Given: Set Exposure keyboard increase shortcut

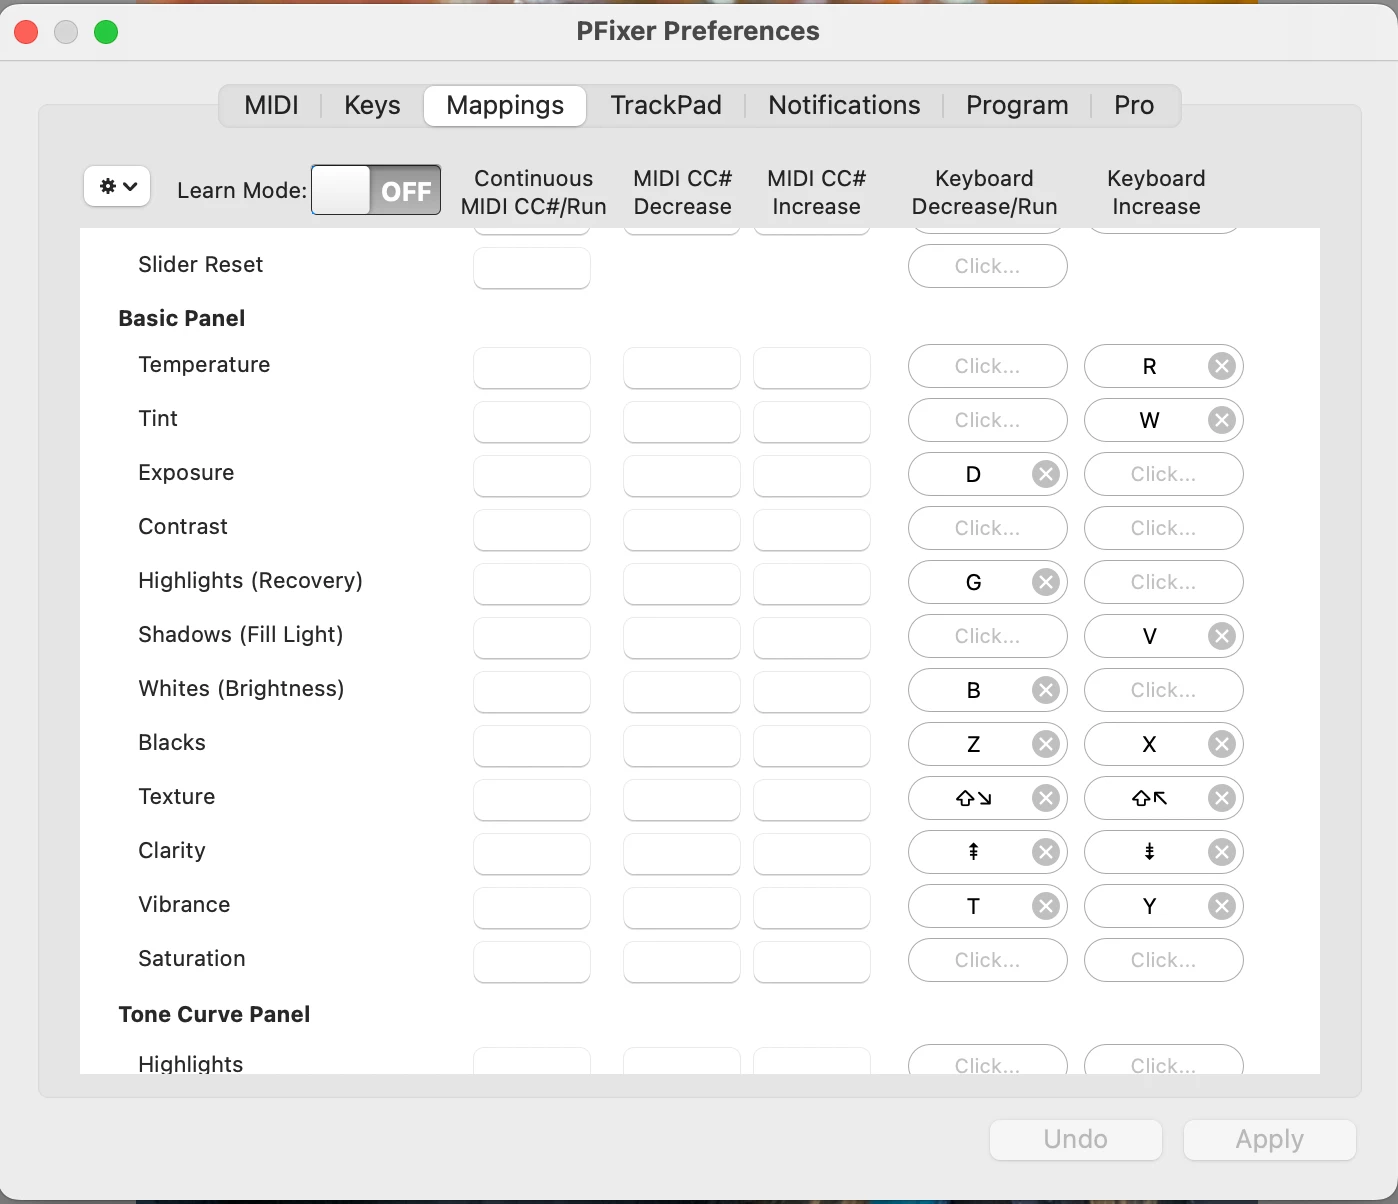Looking at the screenshot, I should pos(1164,474).
